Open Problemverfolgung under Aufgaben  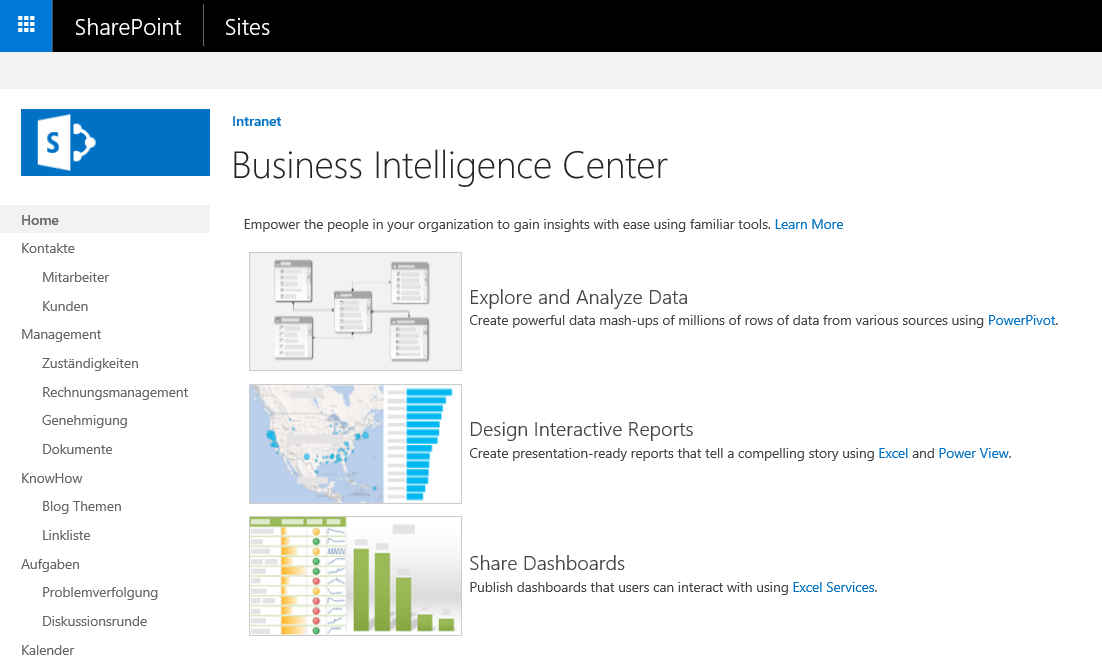pyautogui.click(x=100, y=593)
